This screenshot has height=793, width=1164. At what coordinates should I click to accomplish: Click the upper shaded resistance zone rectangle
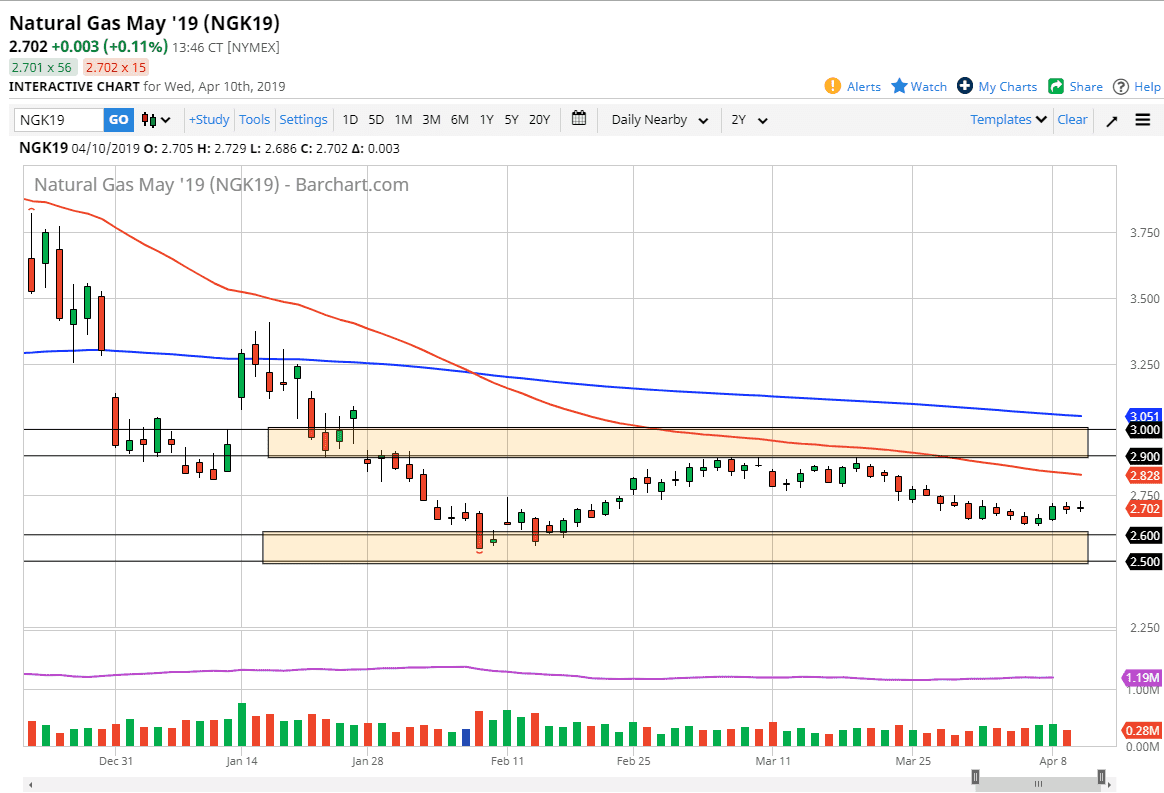pos(678,443)
